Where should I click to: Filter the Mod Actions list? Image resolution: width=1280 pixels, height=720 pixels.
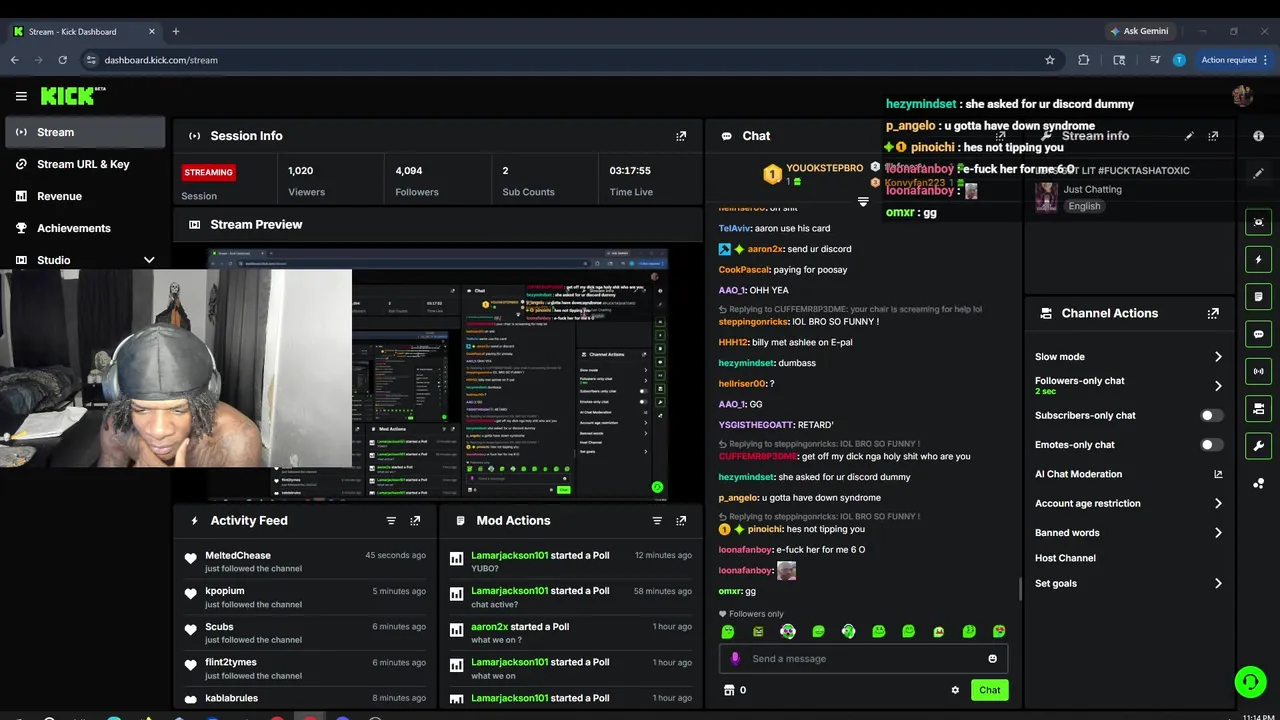click(657, 521)
